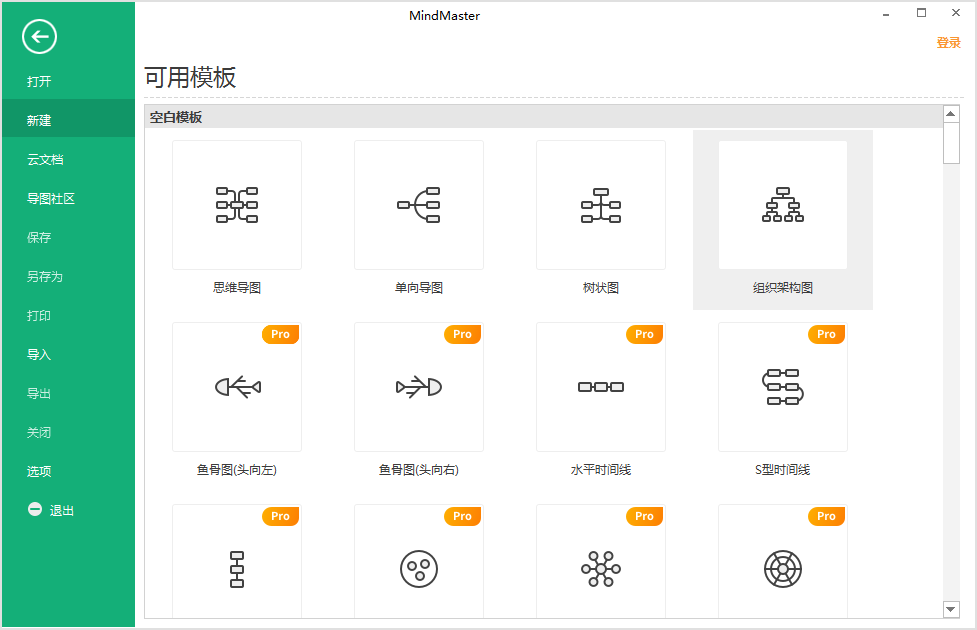Open the 导出 export option
The width and height of the screenshot is (977, 630).
(x=69, y=393)
